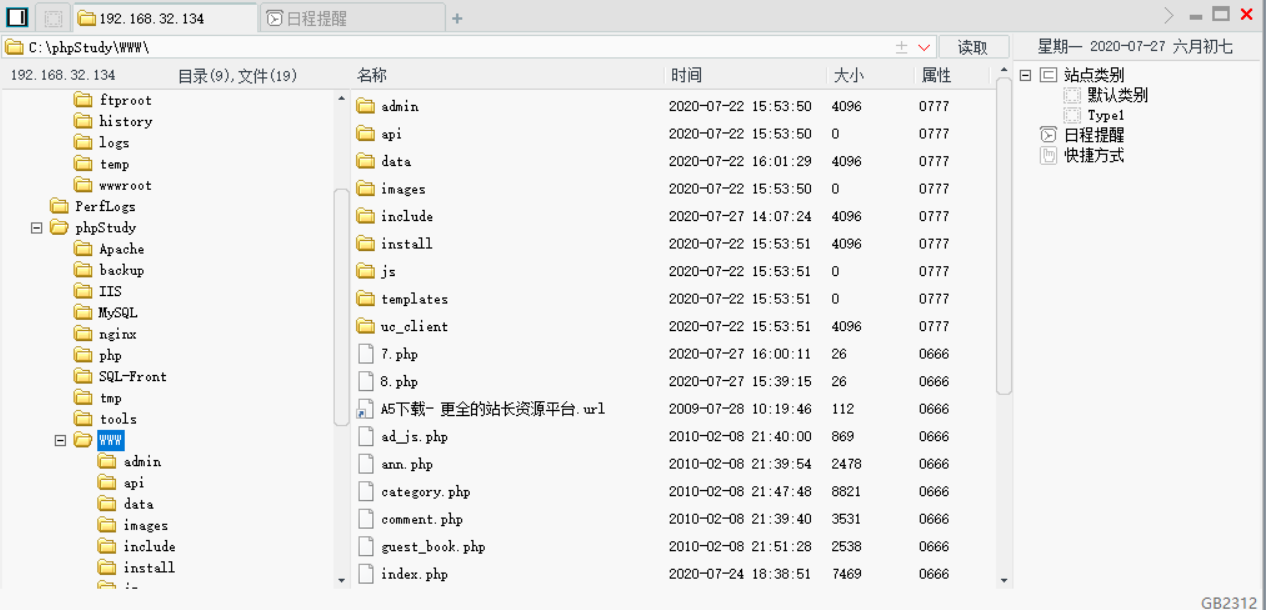The height and width of the screenshot is (610, 1271).
Task: Click the 星期一 2020-07-27 date label
Action: pyautogui.click(x=1135, y=47)
